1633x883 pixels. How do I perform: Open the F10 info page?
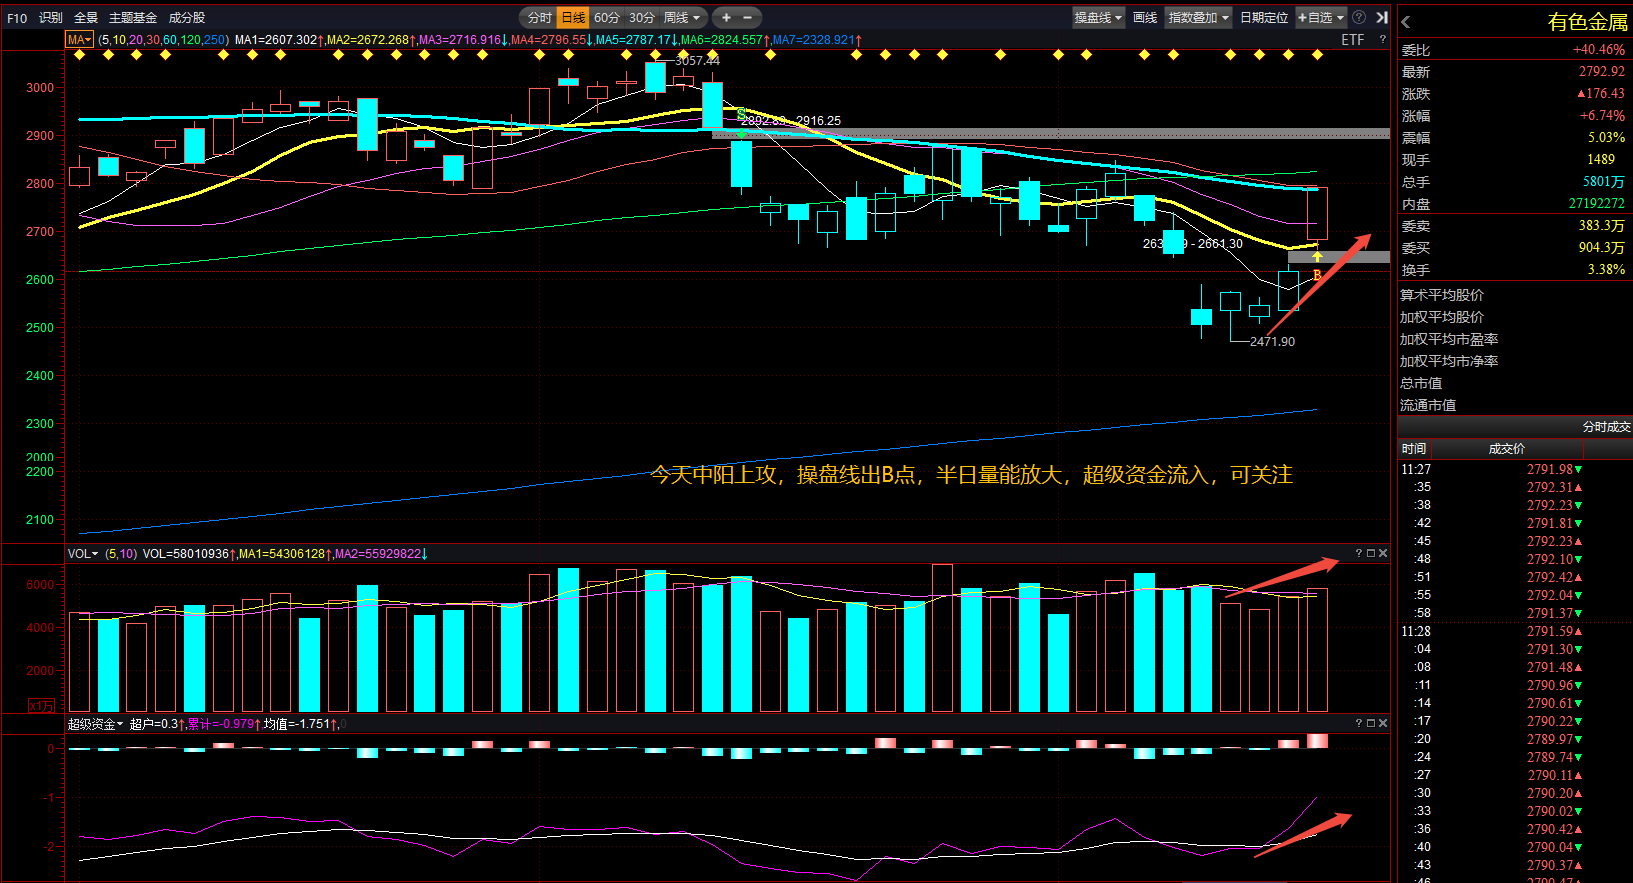(x=17, y=18)
